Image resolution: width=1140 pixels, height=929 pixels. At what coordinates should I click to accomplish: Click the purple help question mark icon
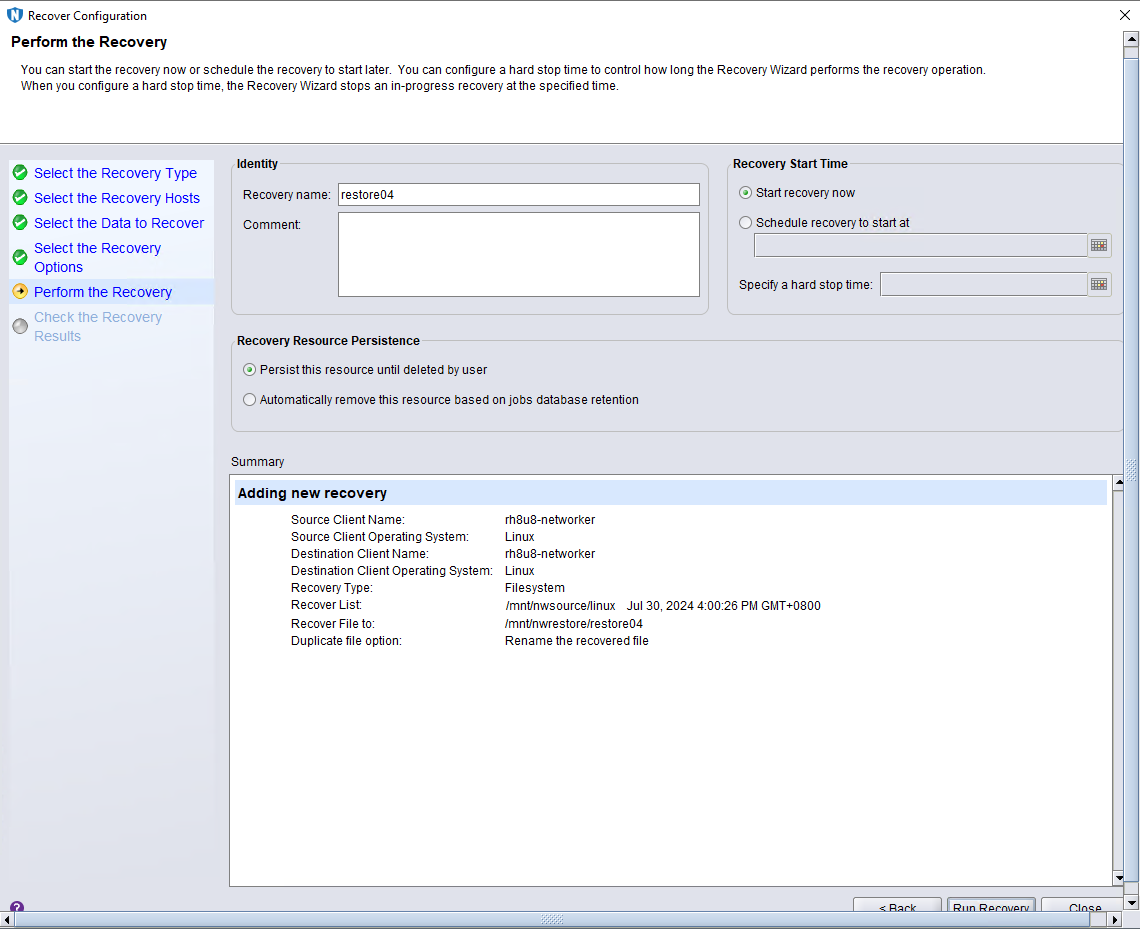pyautogui.click(x=17, y=906)
